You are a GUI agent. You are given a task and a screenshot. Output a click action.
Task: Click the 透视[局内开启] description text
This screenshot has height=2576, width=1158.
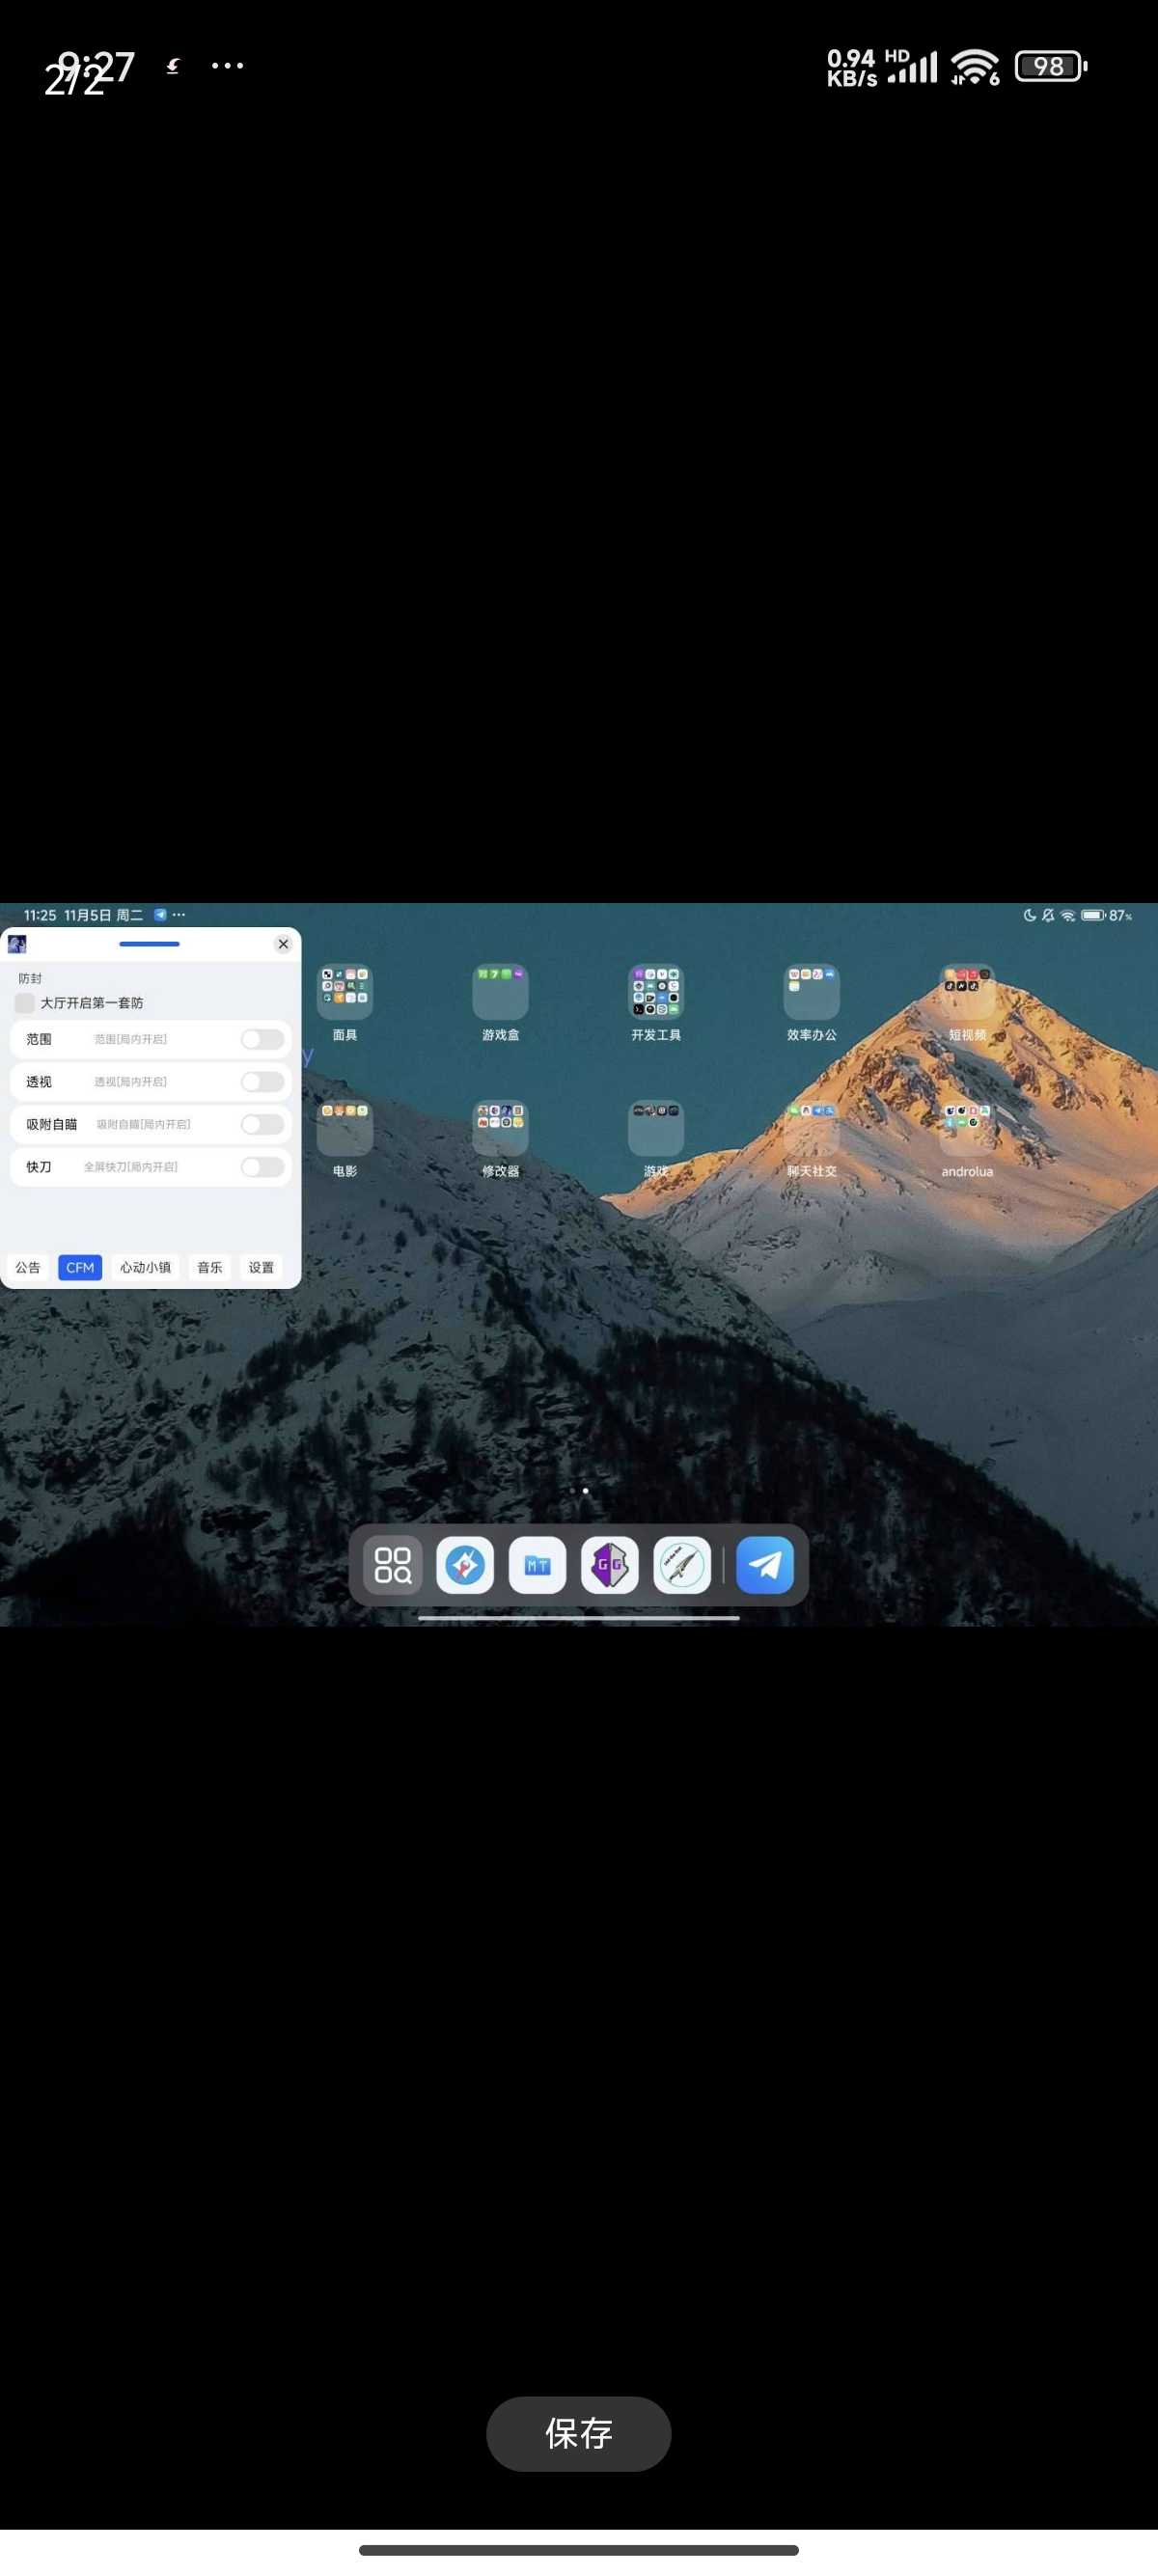(130, 1082)
